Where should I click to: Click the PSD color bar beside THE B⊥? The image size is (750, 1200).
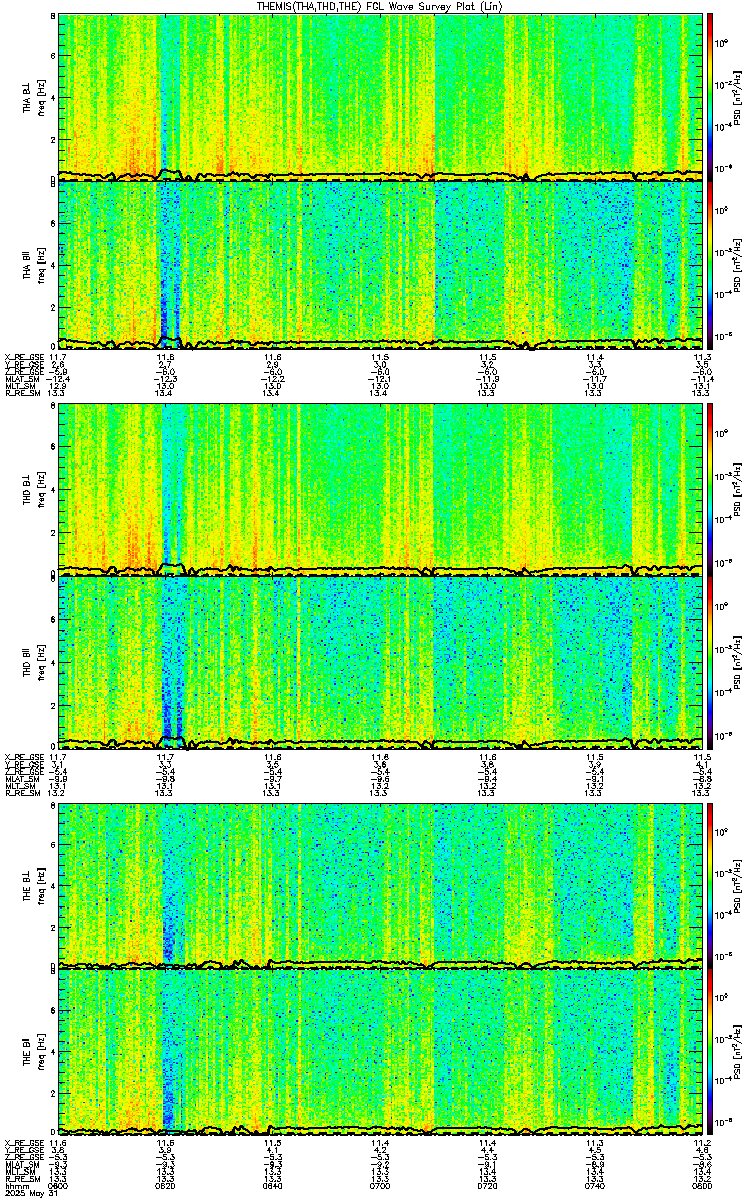[711, 884]
